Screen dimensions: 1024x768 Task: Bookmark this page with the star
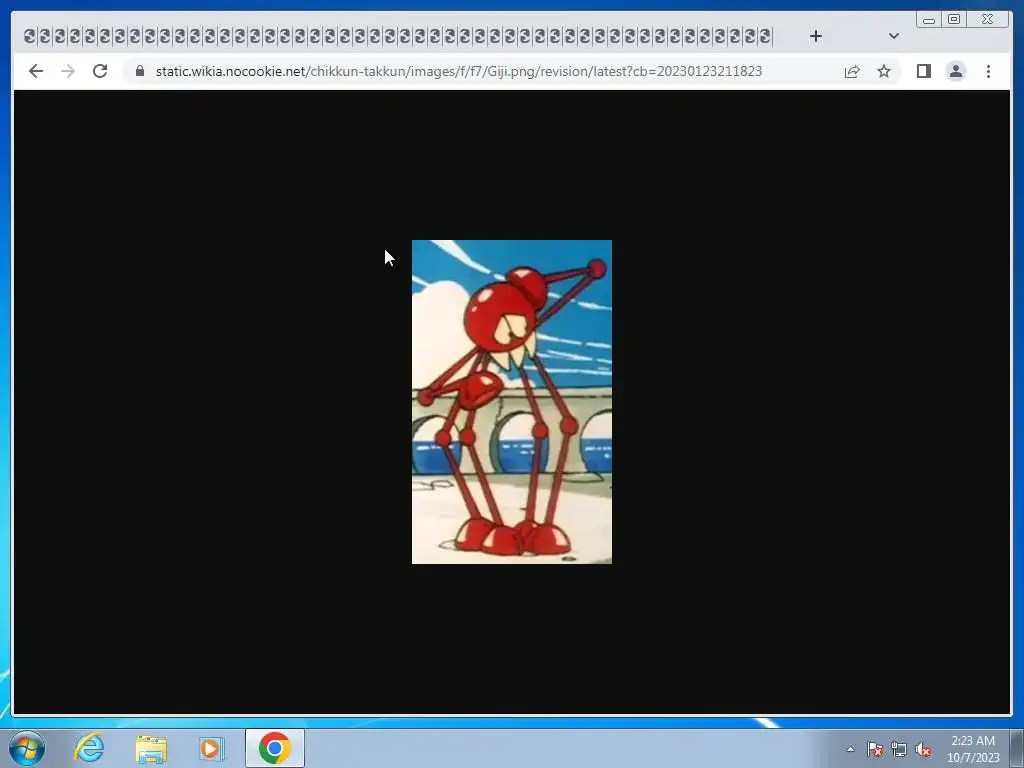point(884,71)
